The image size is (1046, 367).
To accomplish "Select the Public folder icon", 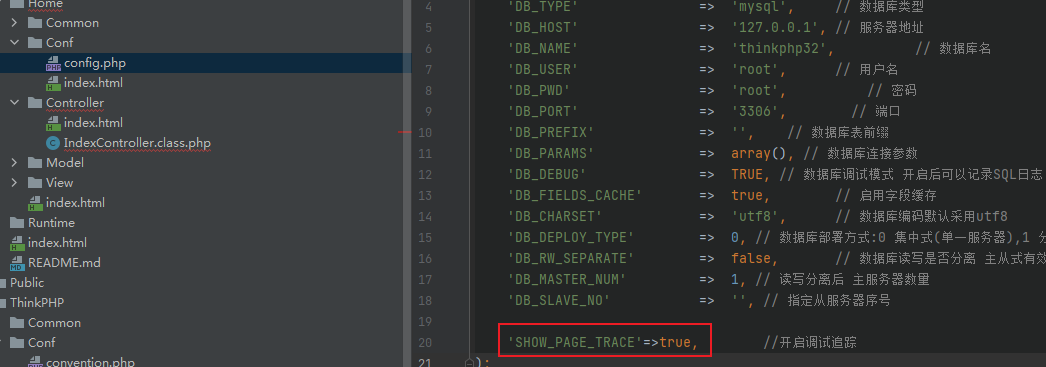I will point(3,283).
